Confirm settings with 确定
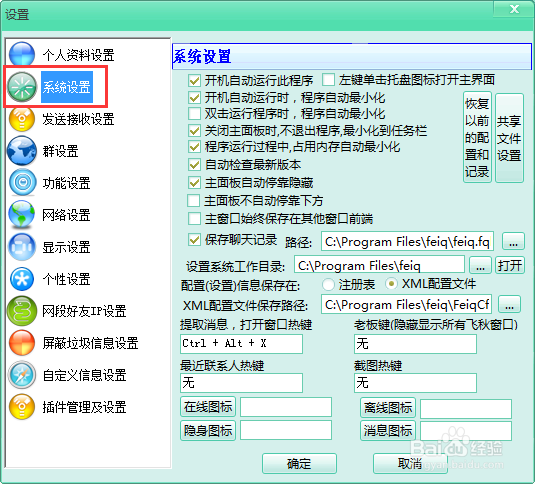The width and height of the screenshot is (535, 484). click(299, 464)
